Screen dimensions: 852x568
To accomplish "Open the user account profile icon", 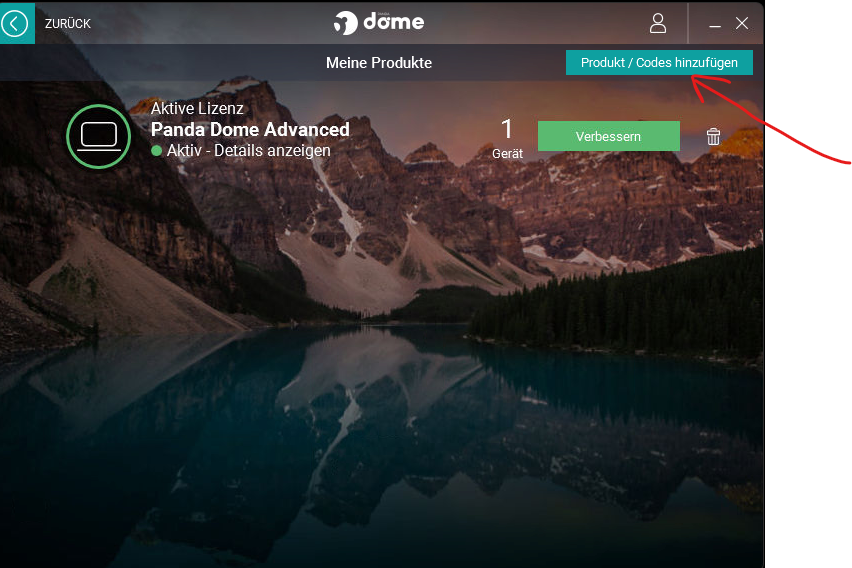I will point(657,23).
